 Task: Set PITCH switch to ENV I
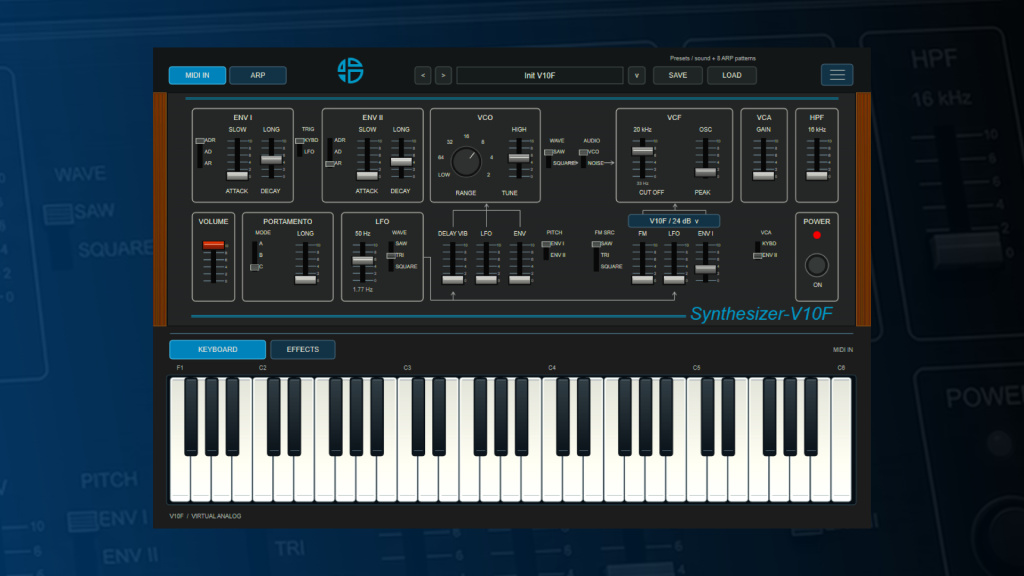(546, 244)
